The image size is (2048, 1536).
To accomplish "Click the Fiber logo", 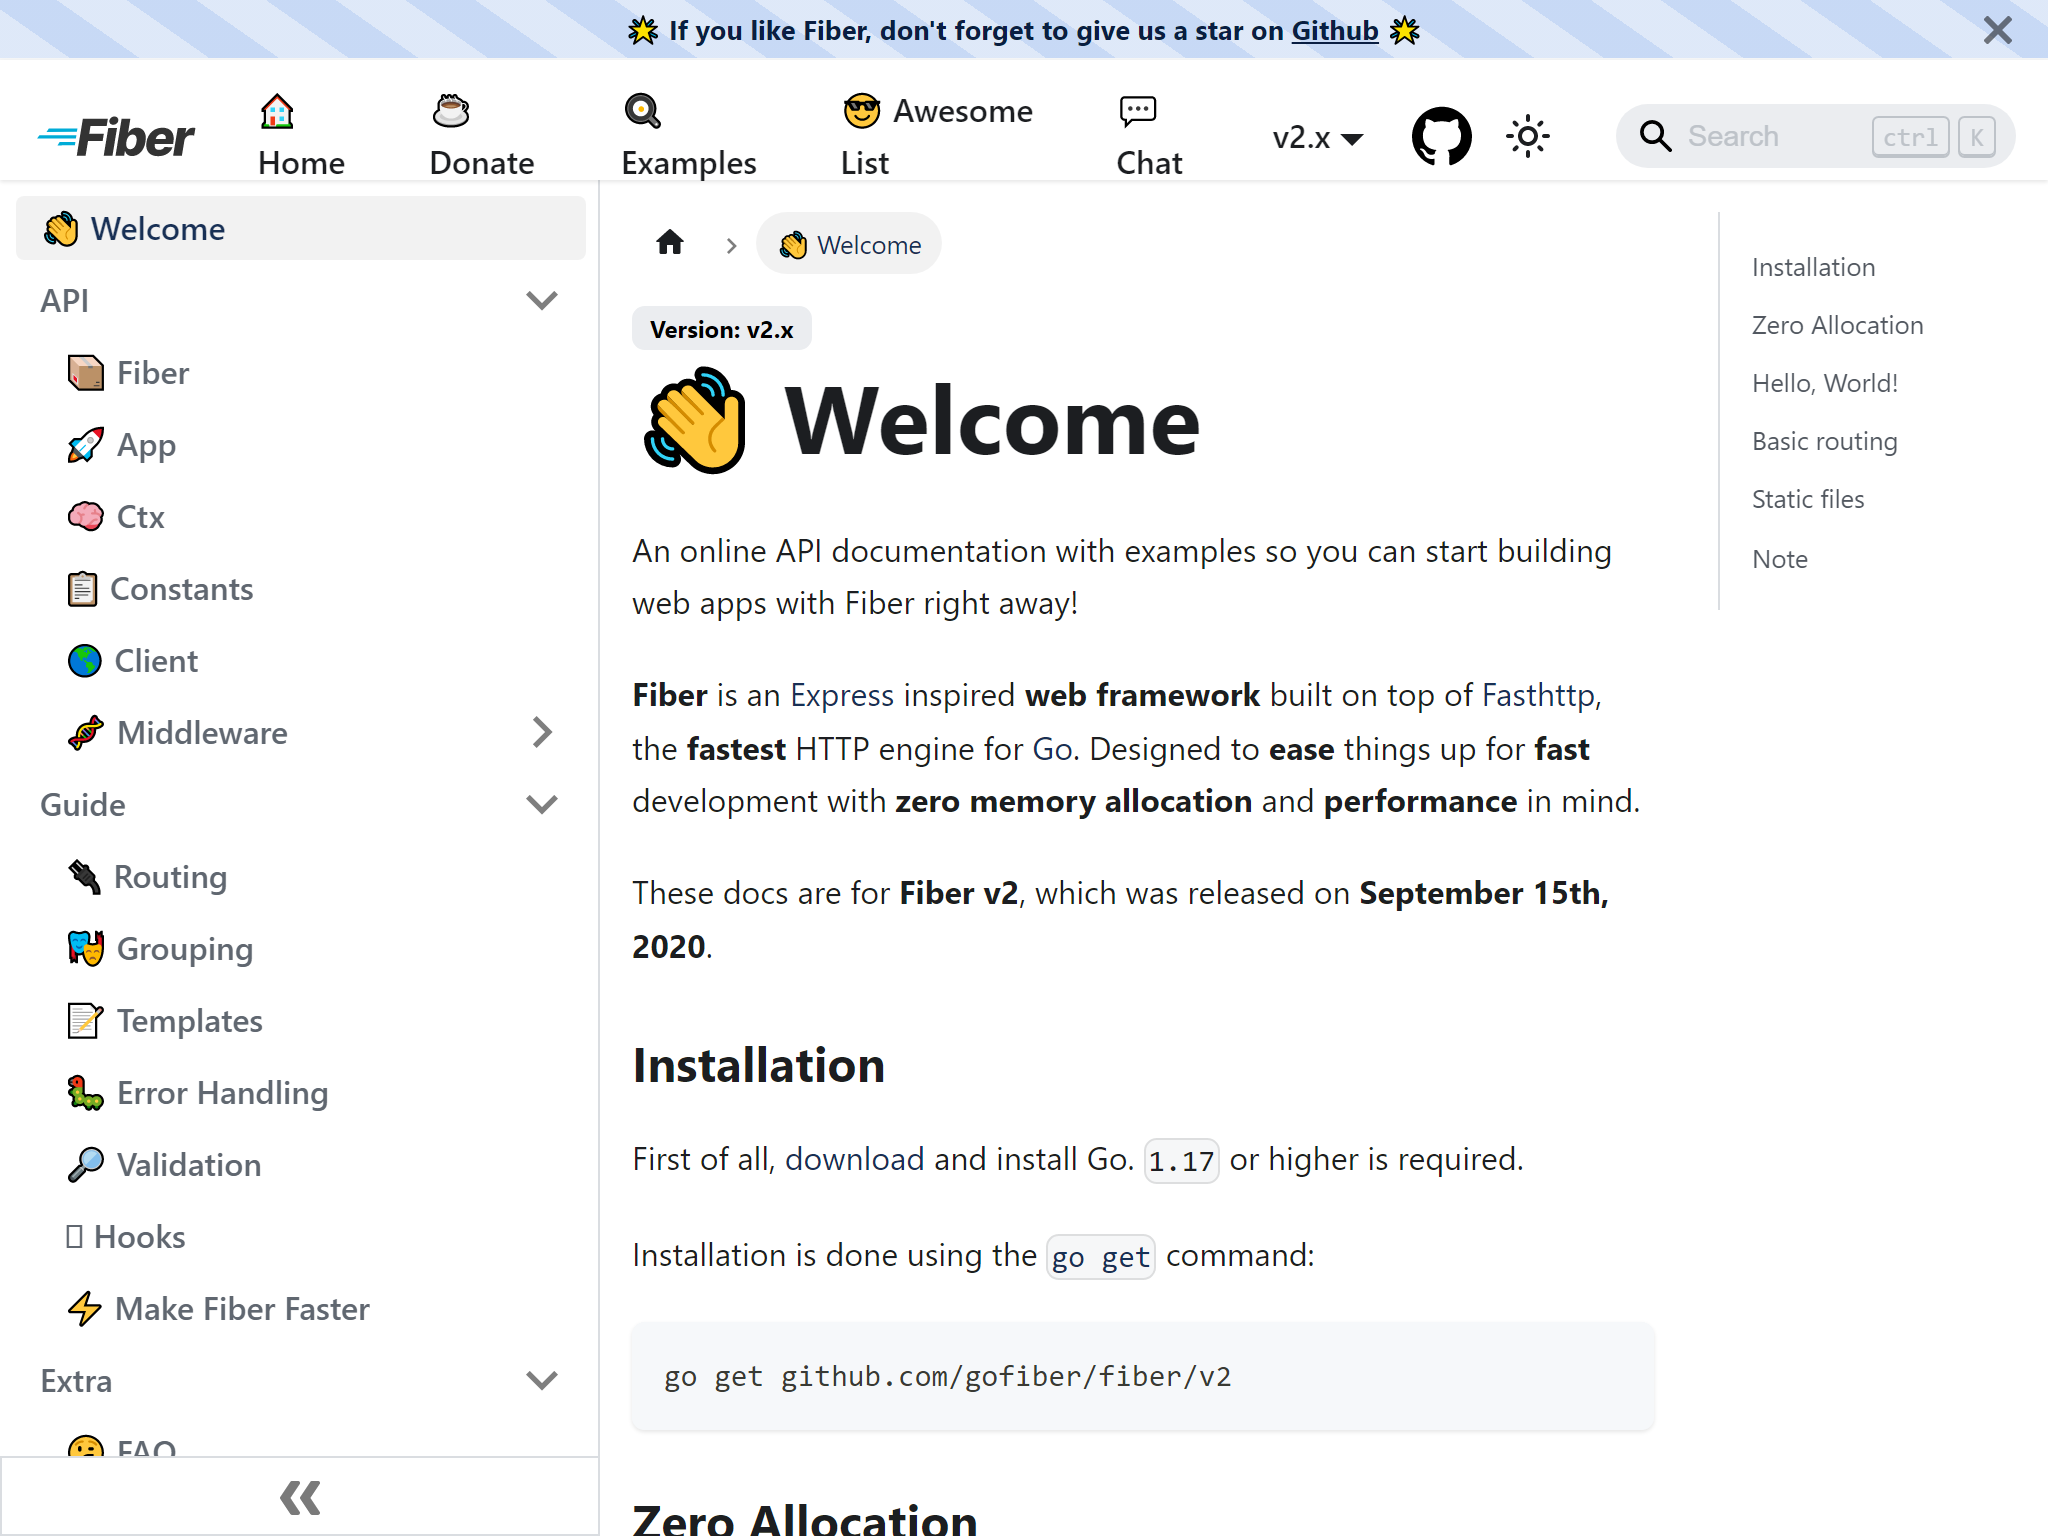I will point(117,137).
